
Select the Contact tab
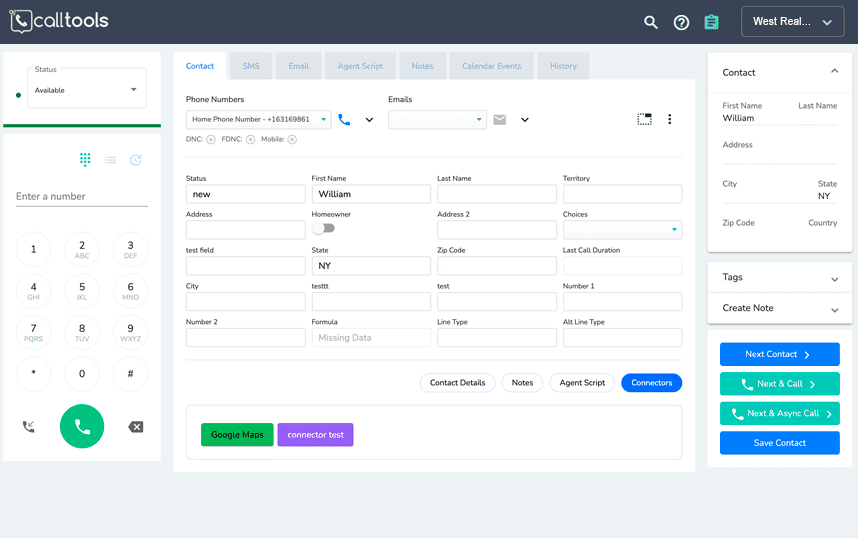[x=200, y=66]
